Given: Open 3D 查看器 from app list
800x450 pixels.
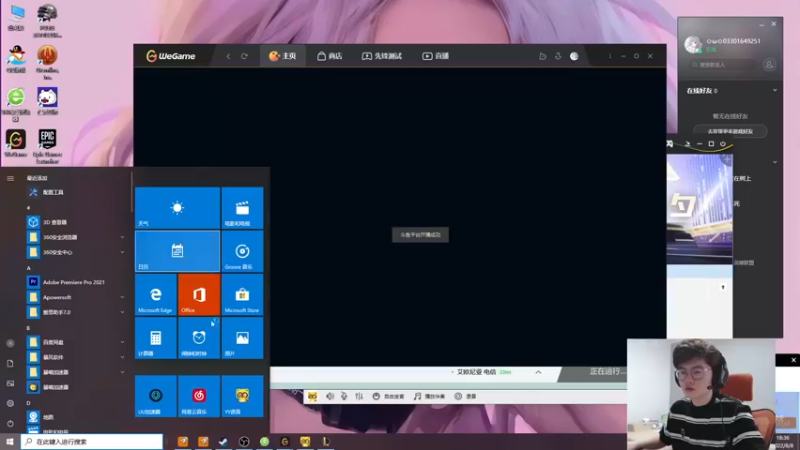Looking at the screenshot, I should tap(77, 222).
